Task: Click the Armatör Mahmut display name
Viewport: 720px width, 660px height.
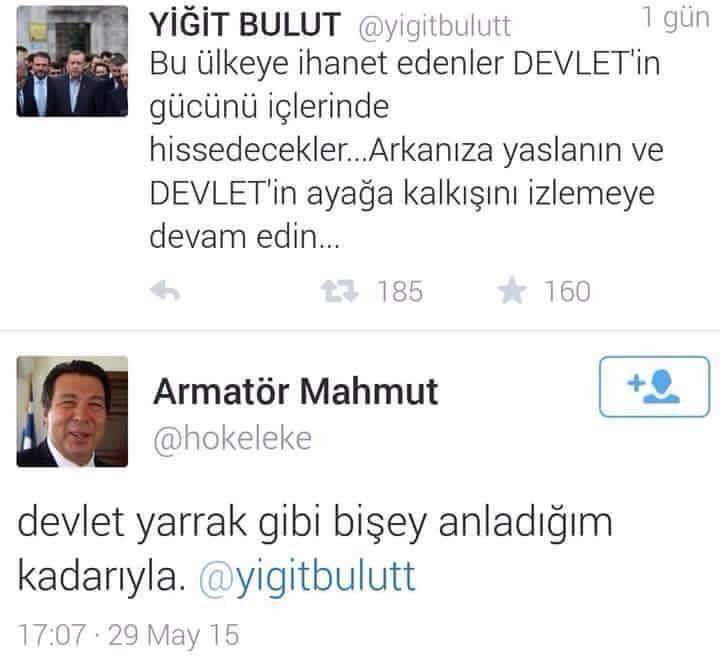Action: [x=296, y=391]
